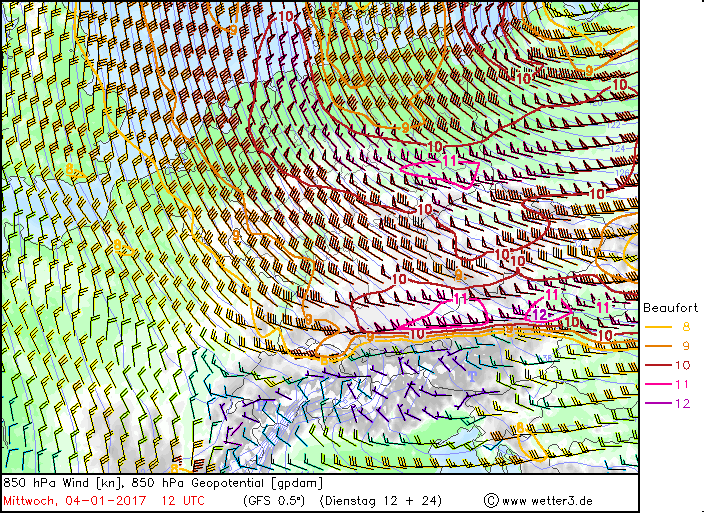Open the www wetter3.de link text

tap(548, 501)
